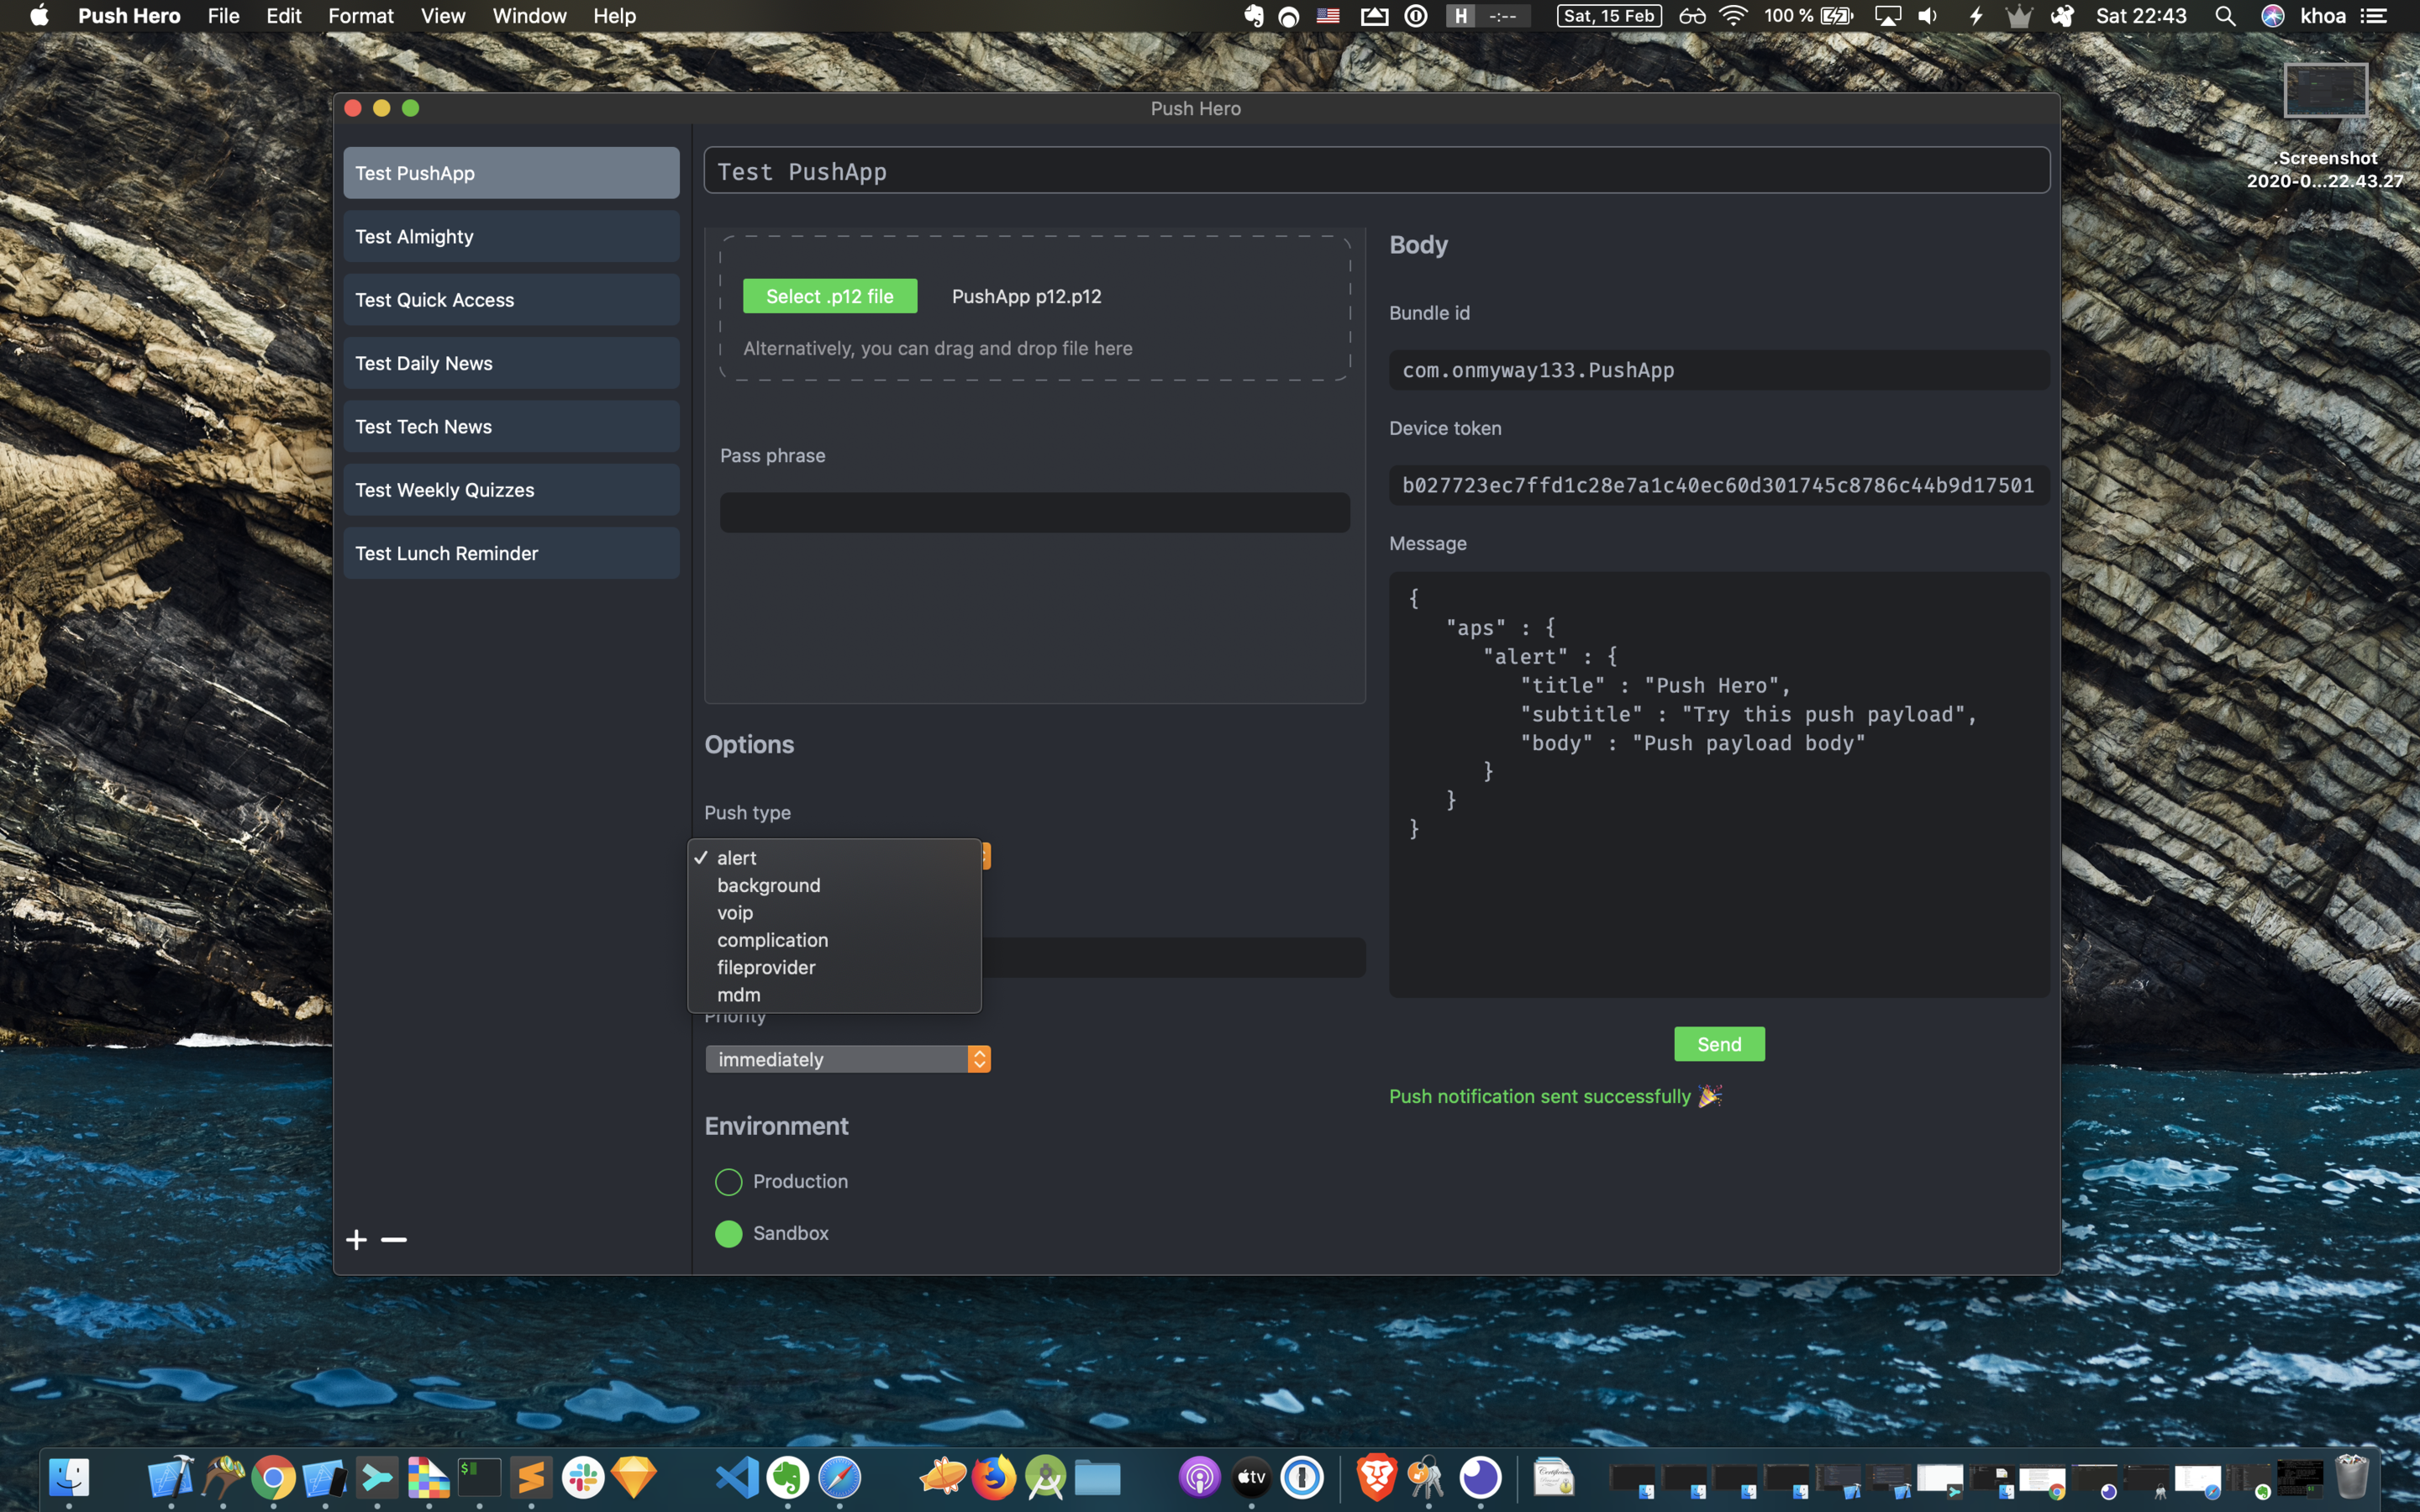Select the Sandbox environment radio button

[729, 1234]
